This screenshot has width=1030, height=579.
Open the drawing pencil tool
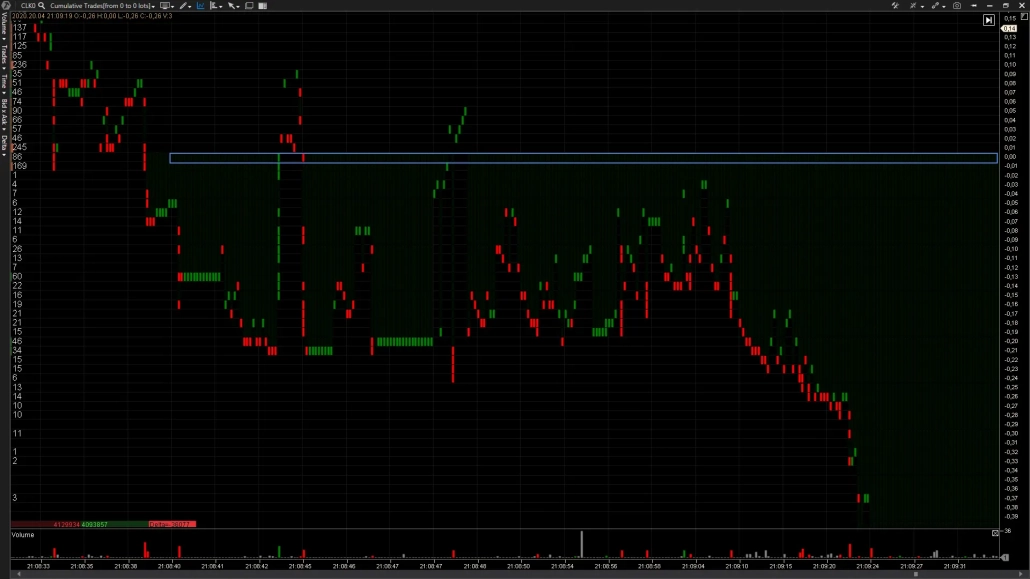click(x=183, y=6)
